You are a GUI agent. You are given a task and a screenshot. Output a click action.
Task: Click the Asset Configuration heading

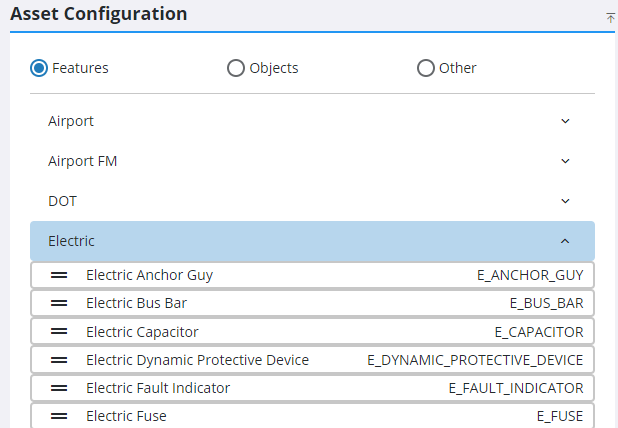(x=98, y=14)
